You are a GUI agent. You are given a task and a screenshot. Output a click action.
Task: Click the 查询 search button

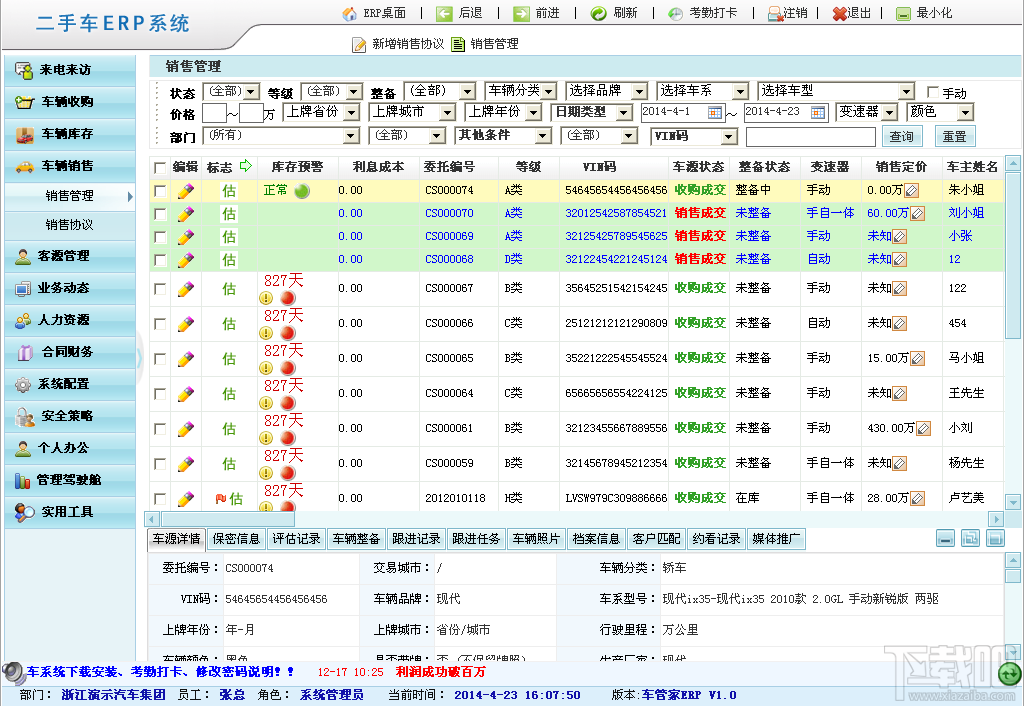click(901, 136)
